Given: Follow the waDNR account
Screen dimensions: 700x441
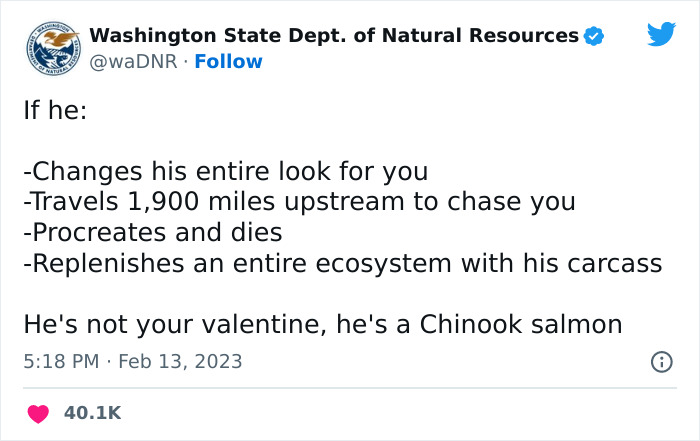Looking at the screenshot, I should coord(229,62).
